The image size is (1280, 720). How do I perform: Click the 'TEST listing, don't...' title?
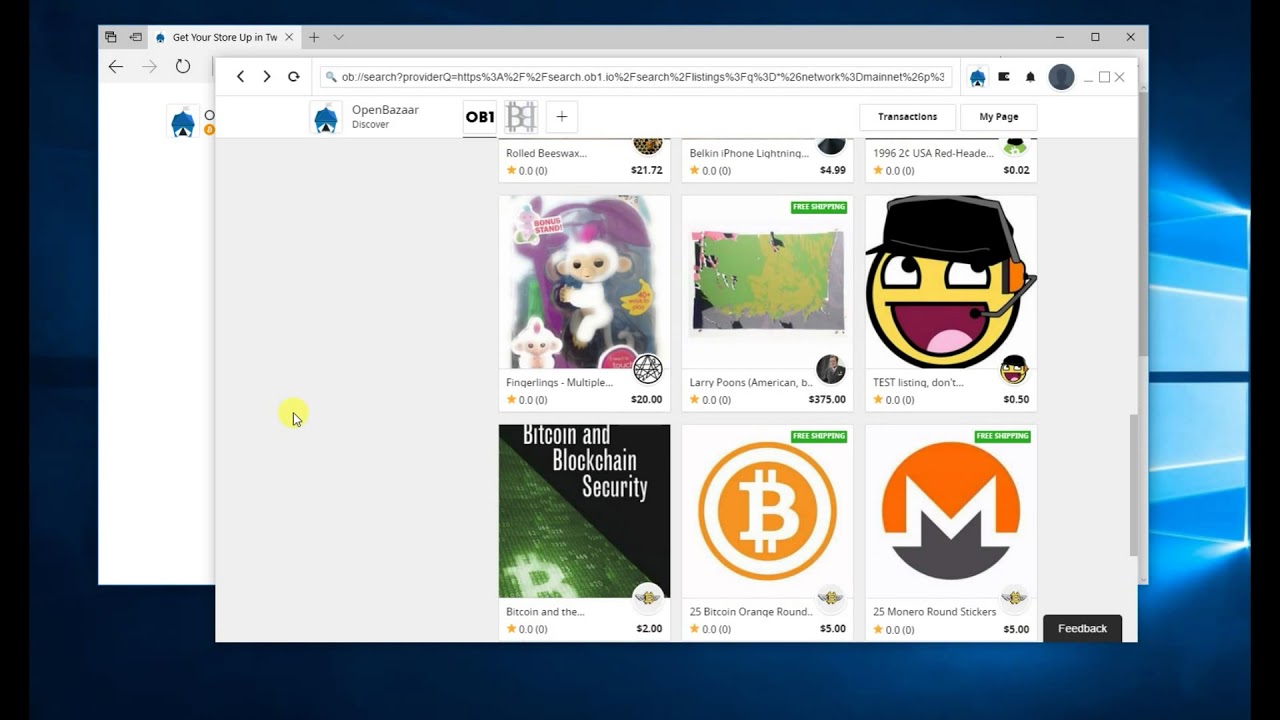pyautogui.click(x=918, y=382)
